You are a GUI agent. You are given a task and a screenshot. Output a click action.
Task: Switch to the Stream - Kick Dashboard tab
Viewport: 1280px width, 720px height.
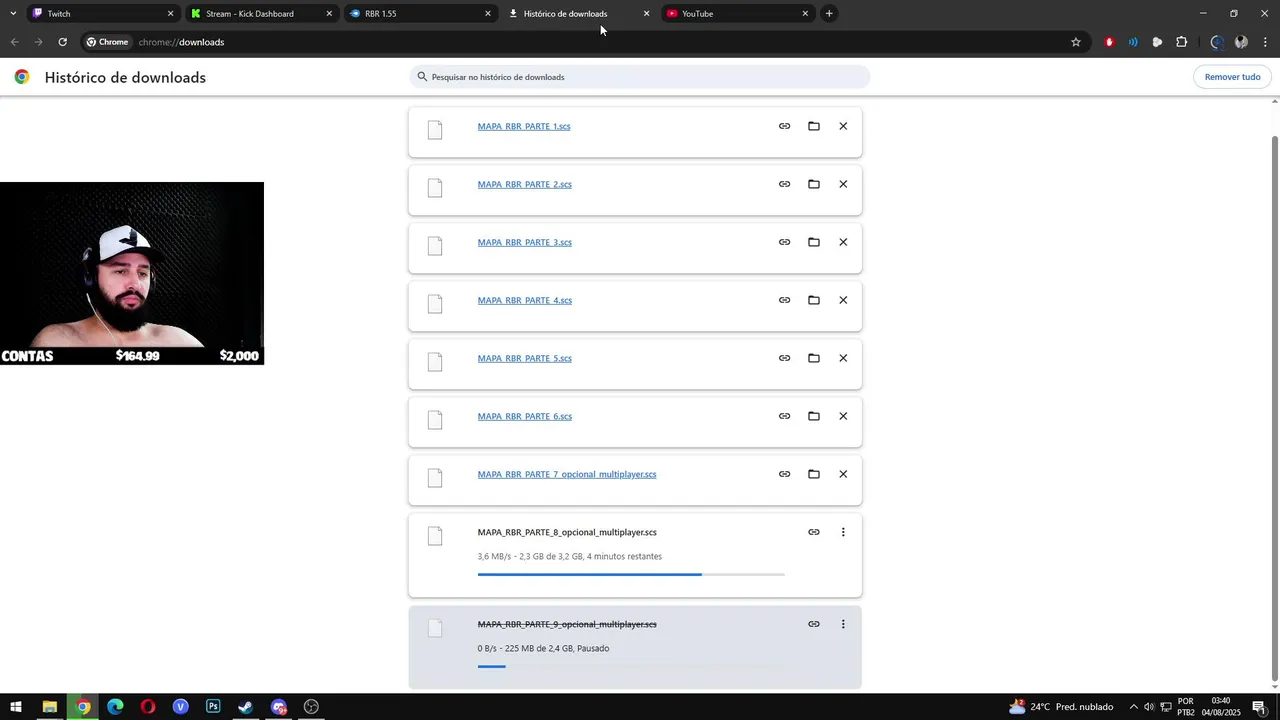[x=260, y=14]
